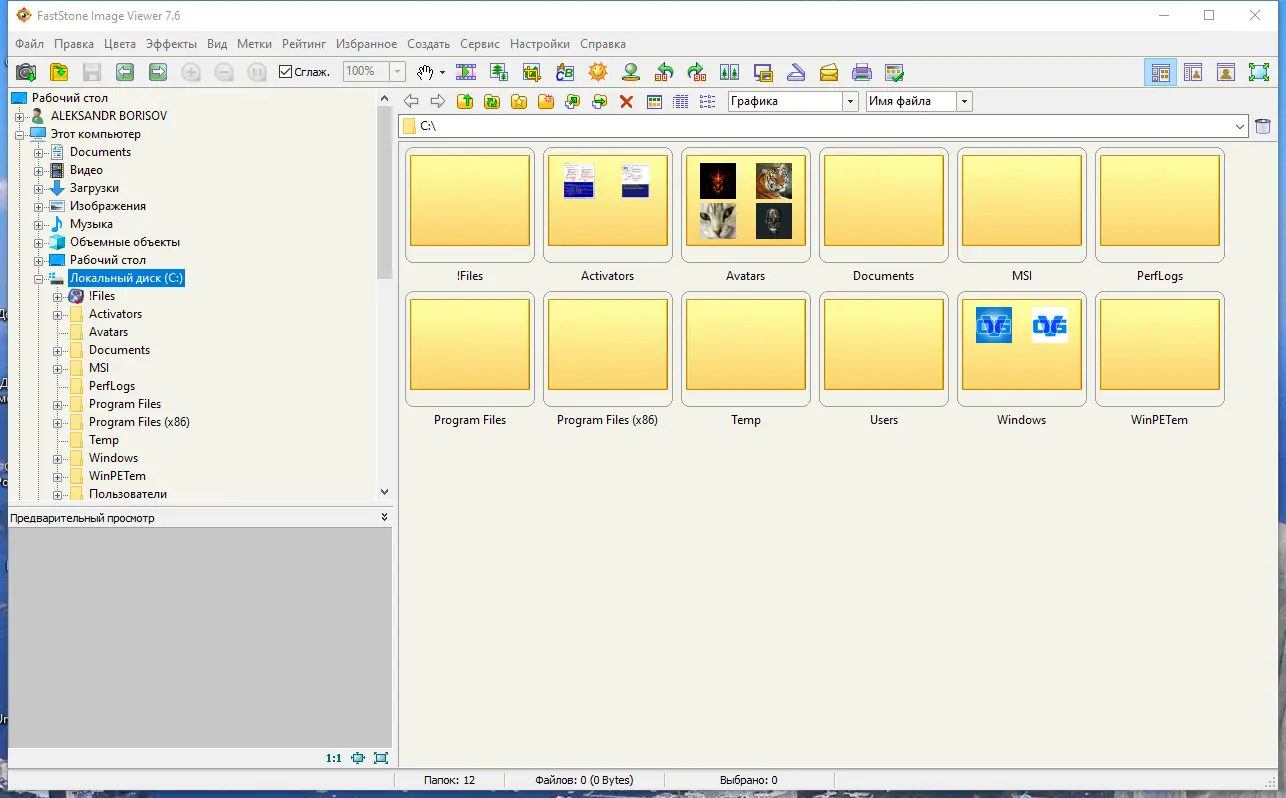Expand the Program Files tree node
The width and height of the screenshot is (1286, 798).
tap(58, 404)
